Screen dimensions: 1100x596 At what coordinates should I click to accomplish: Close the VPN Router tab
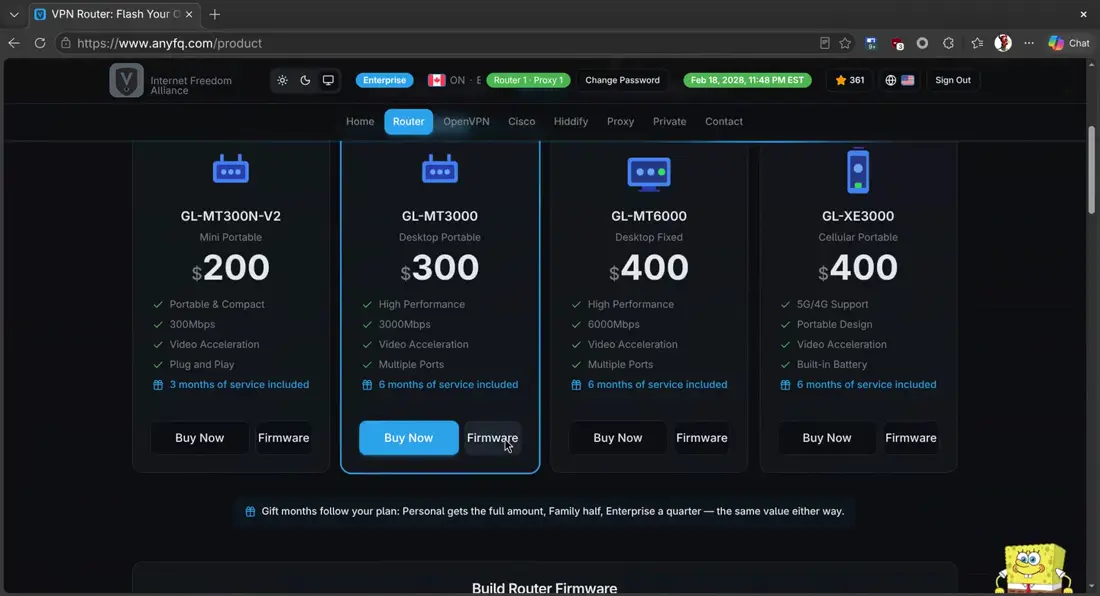(189, 14)
